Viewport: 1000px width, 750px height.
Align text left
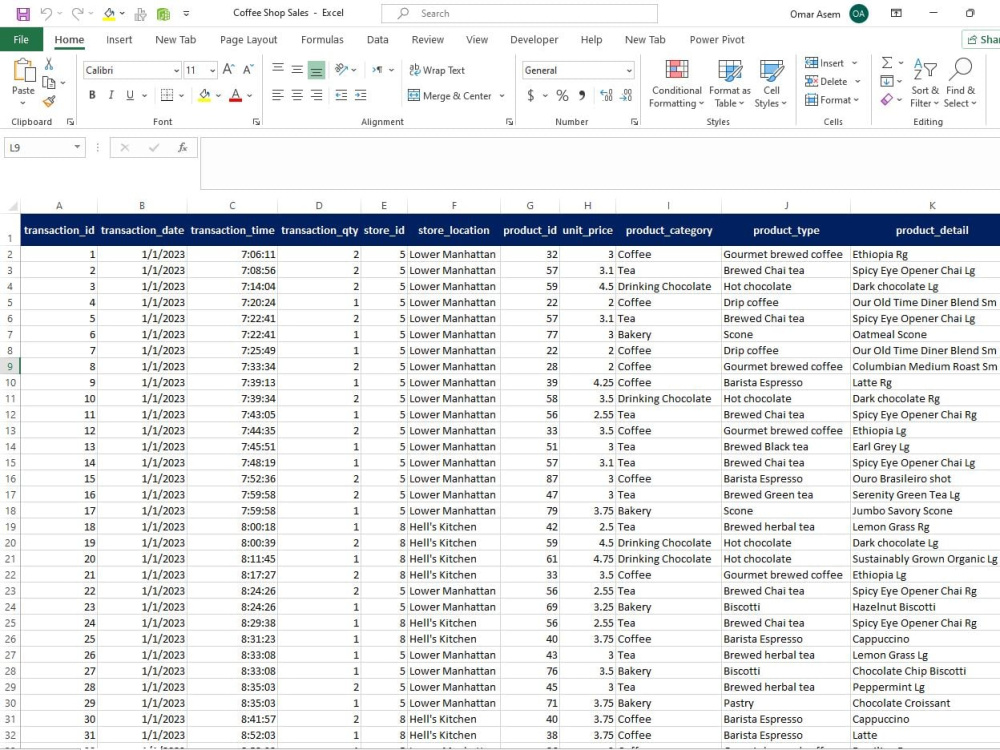pyautogui.click(x=278, y=95)
